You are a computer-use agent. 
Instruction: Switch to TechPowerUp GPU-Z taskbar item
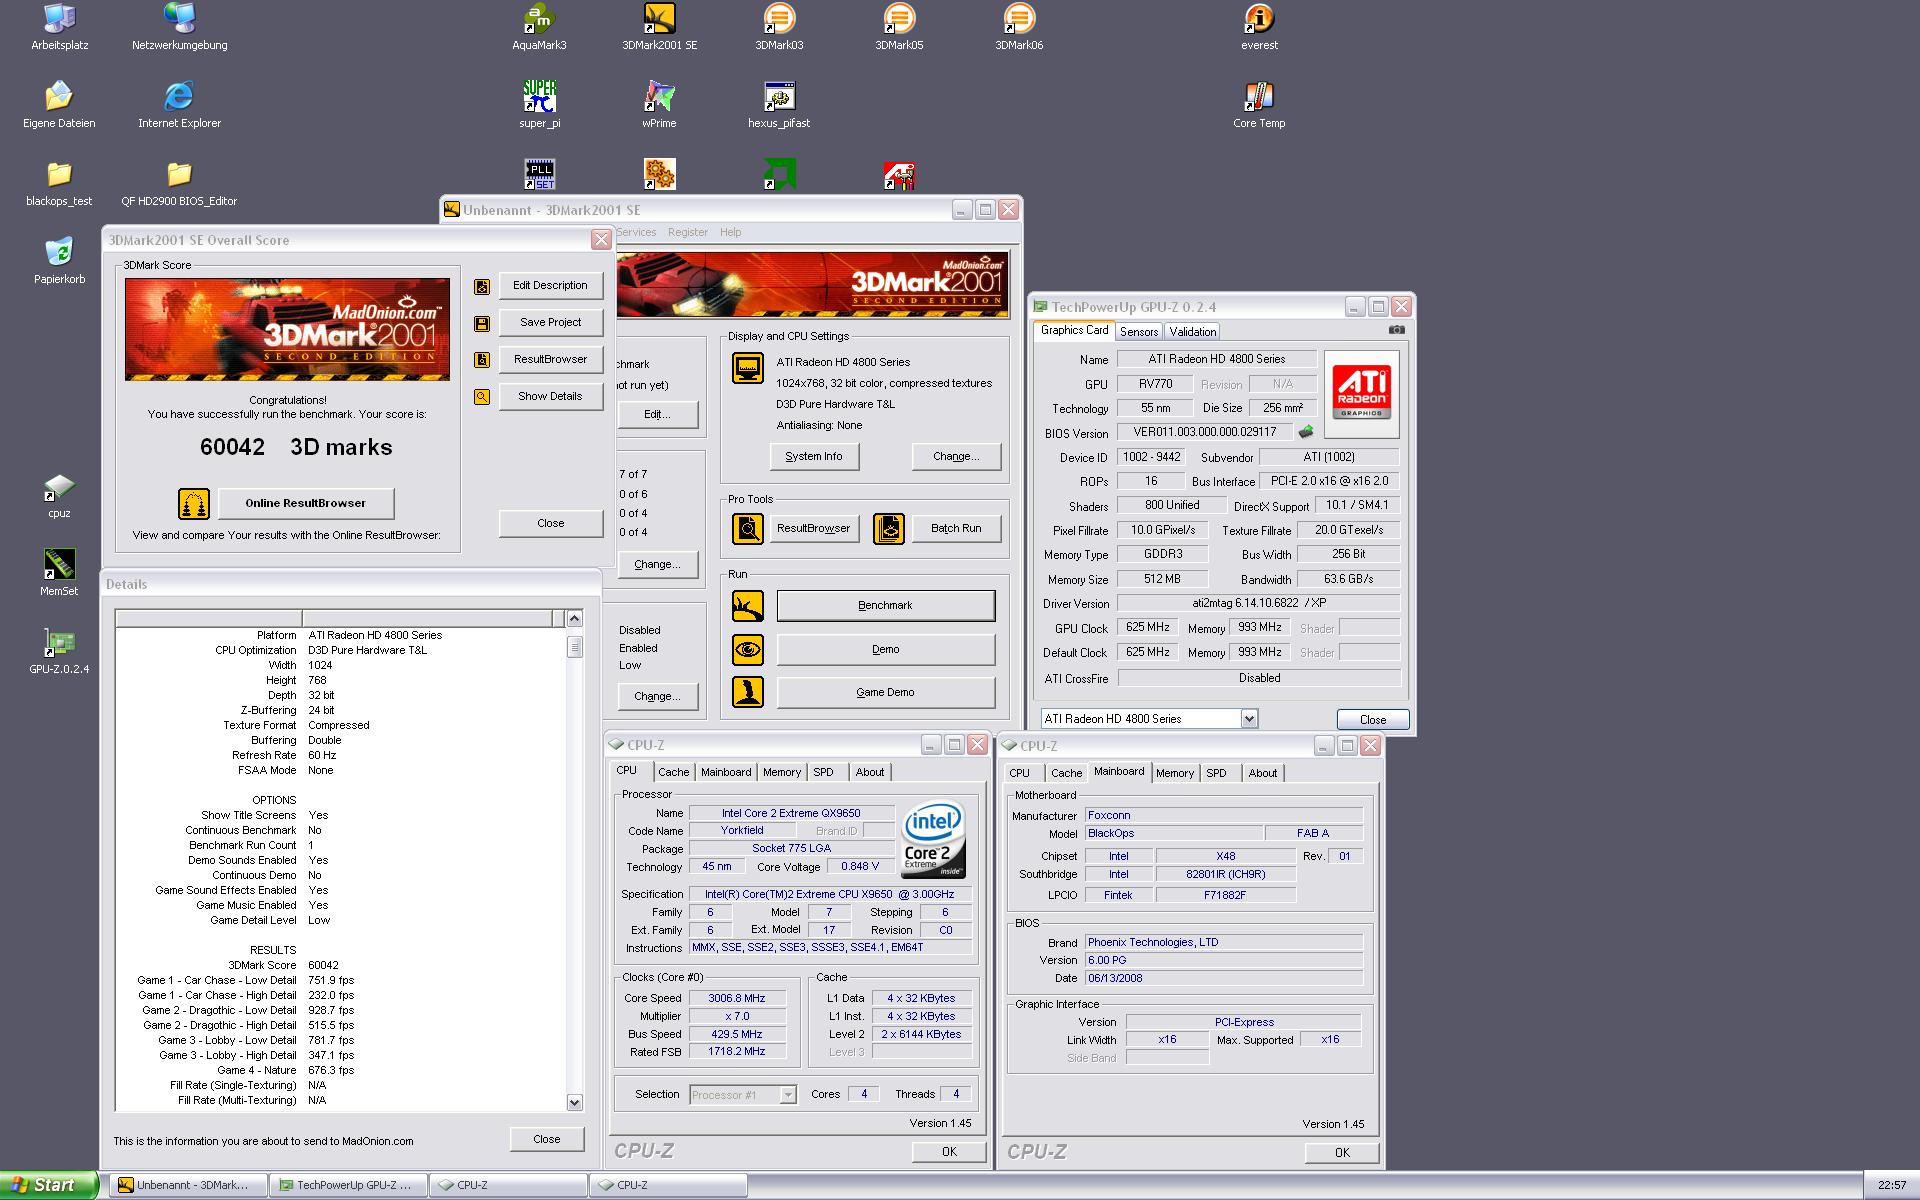[349, 1185]
